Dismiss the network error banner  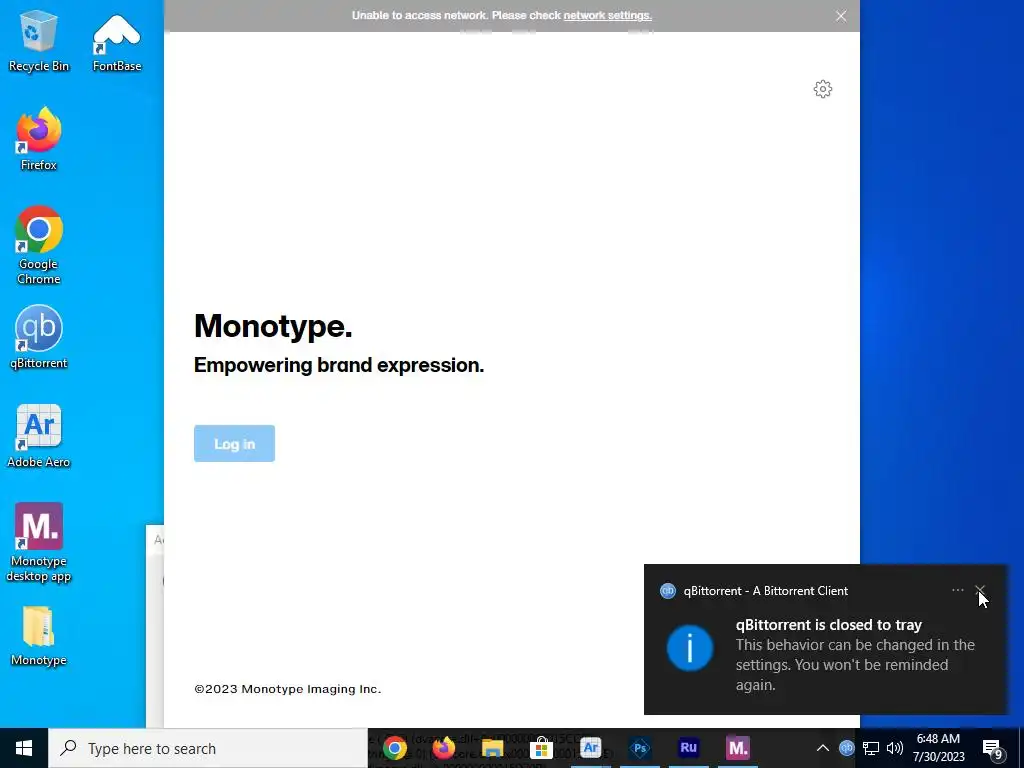[841, 16]
